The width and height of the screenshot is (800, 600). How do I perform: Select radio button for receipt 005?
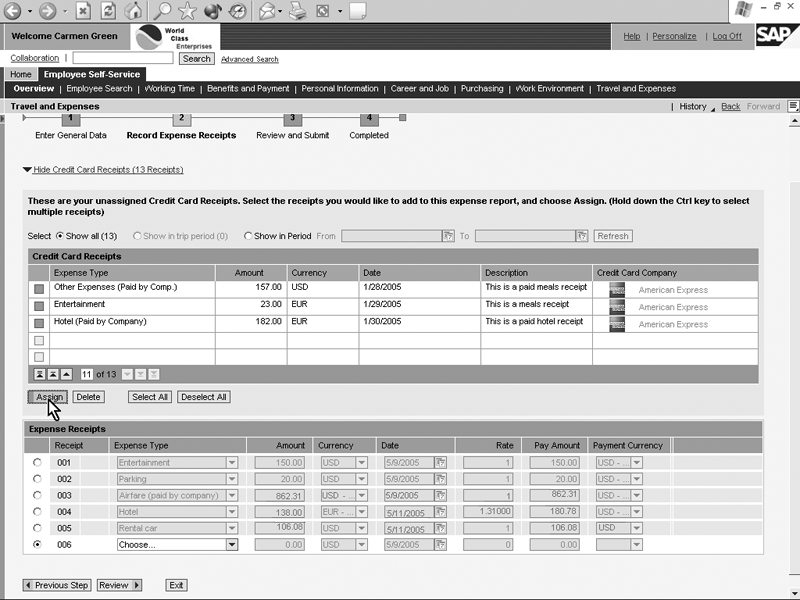click(37, 528)
